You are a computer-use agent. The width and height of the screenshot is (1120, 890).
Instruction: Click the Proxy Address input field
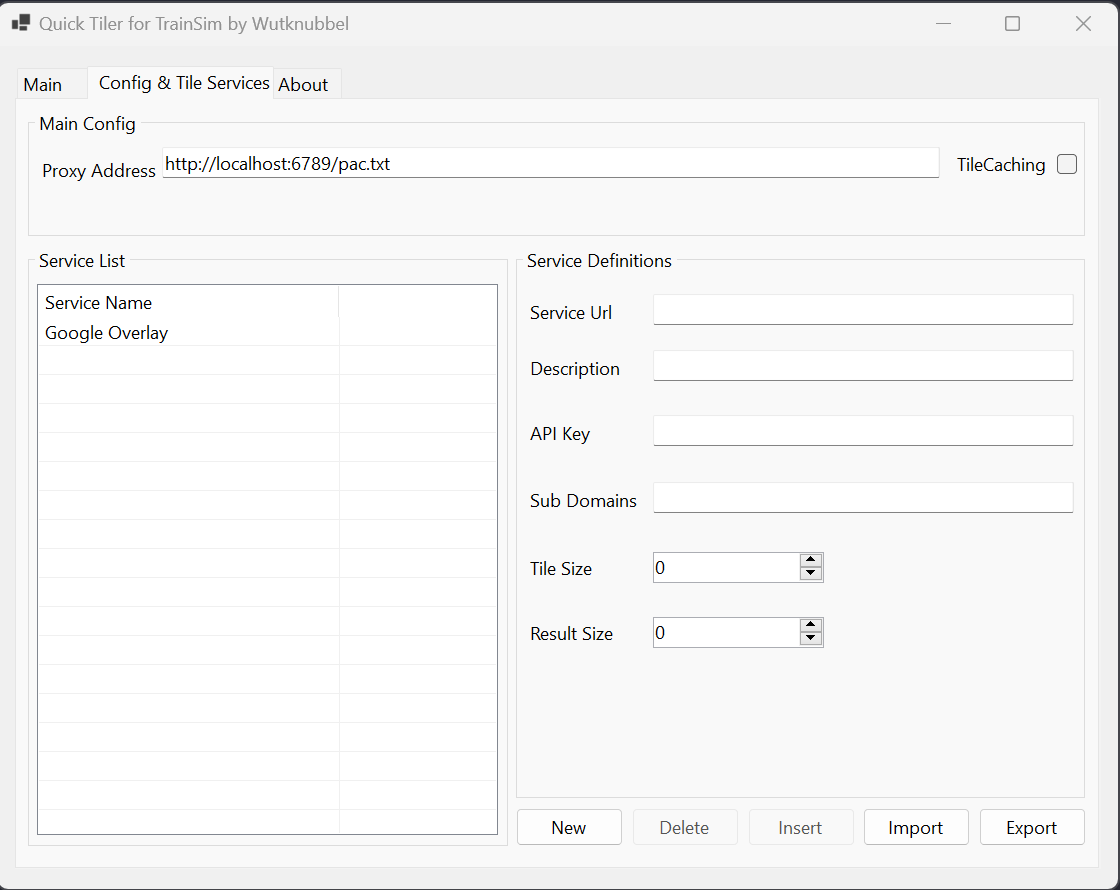point(550,164)
